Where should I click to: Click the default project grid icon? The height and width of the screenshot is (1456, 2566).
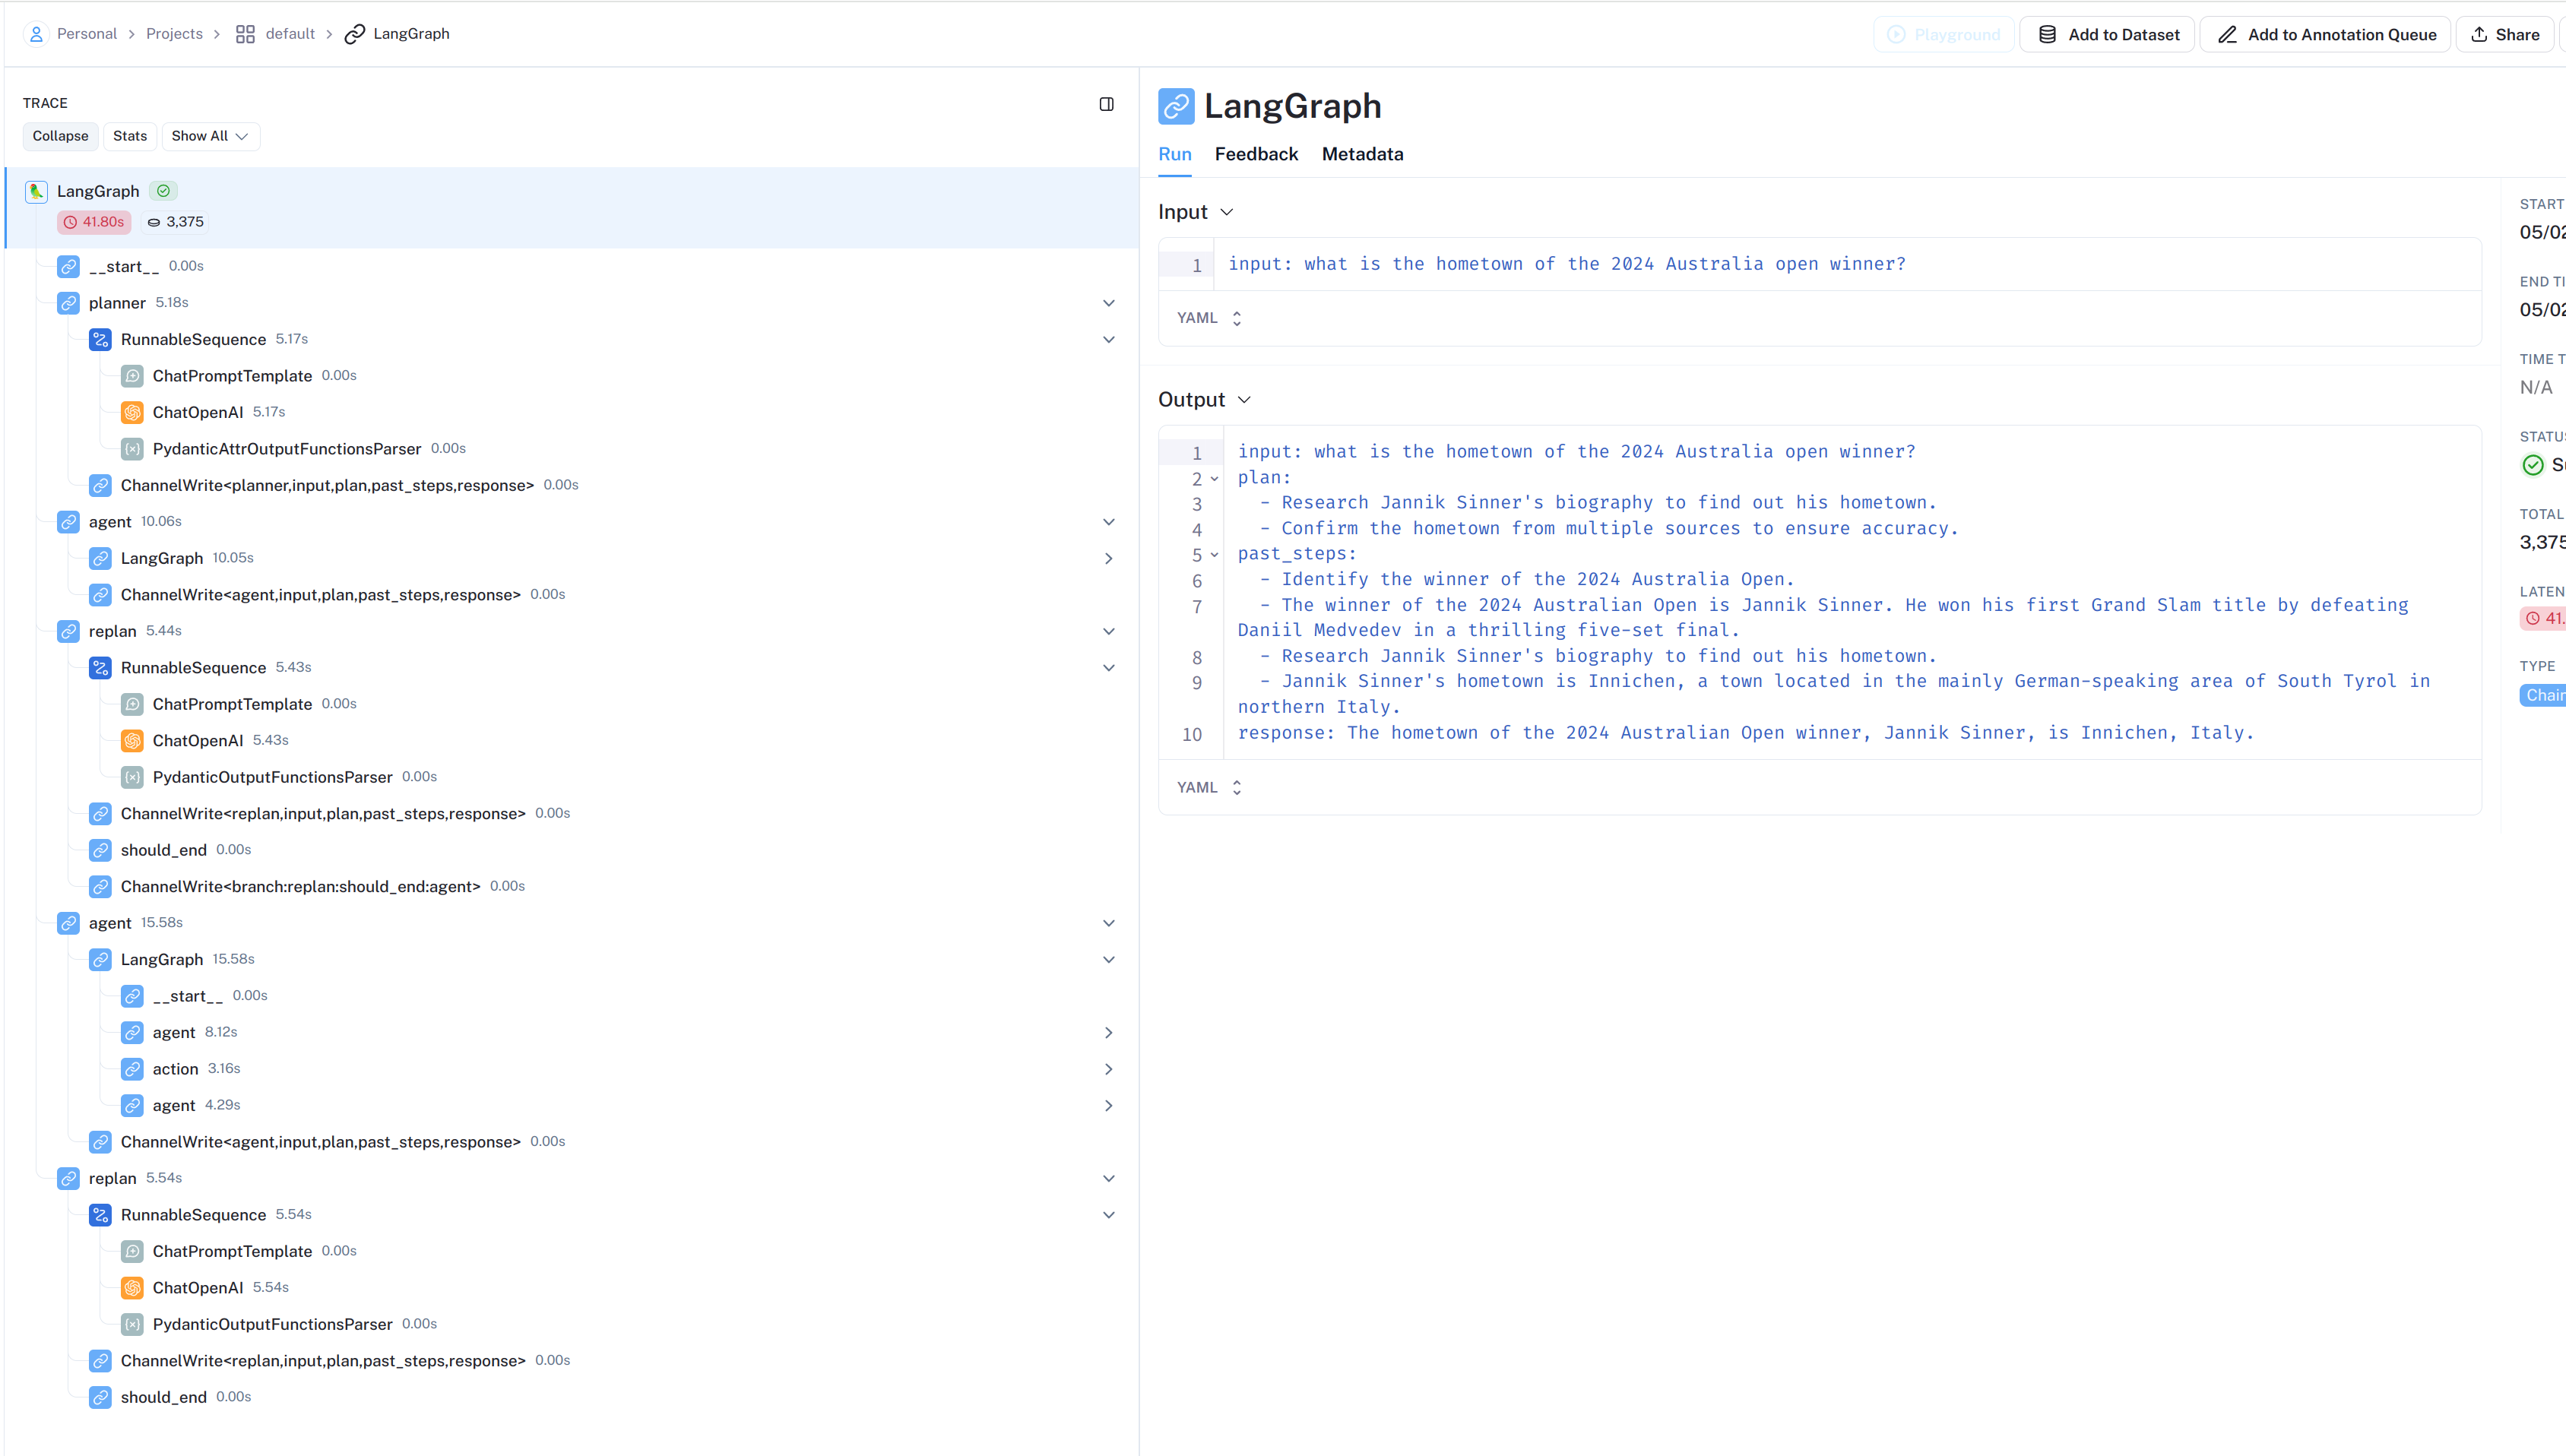pos(245,34)
